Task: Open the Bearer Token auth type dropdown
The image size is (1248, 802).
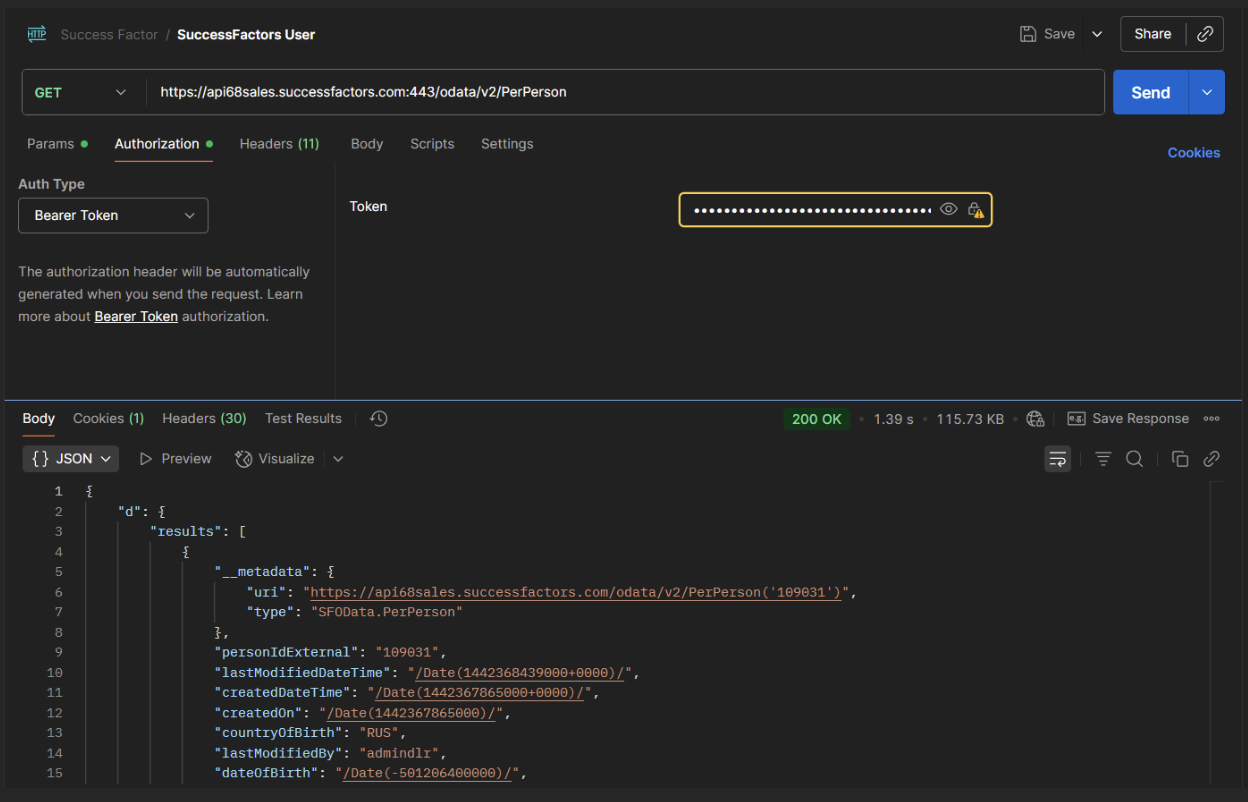Action: [113, 215]
